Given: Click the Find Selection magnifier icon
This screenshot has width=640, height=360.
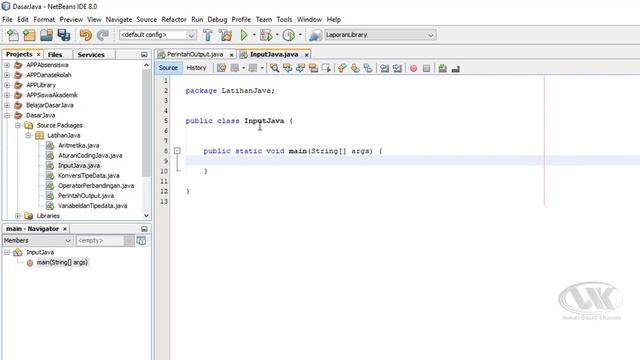Looking at the screenshot, I should pyautogui.click(x=274, y=68).
